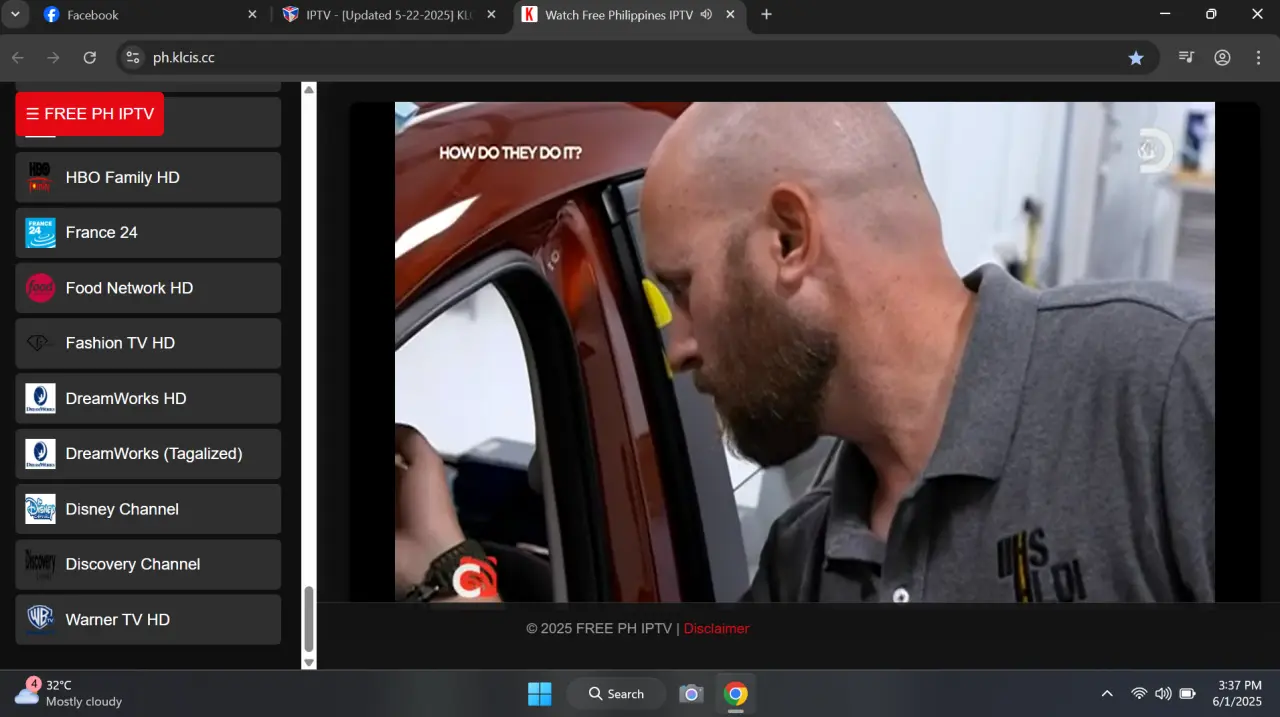Open the Windows Start menu
1280x717 pixels.
click(539, 694)
